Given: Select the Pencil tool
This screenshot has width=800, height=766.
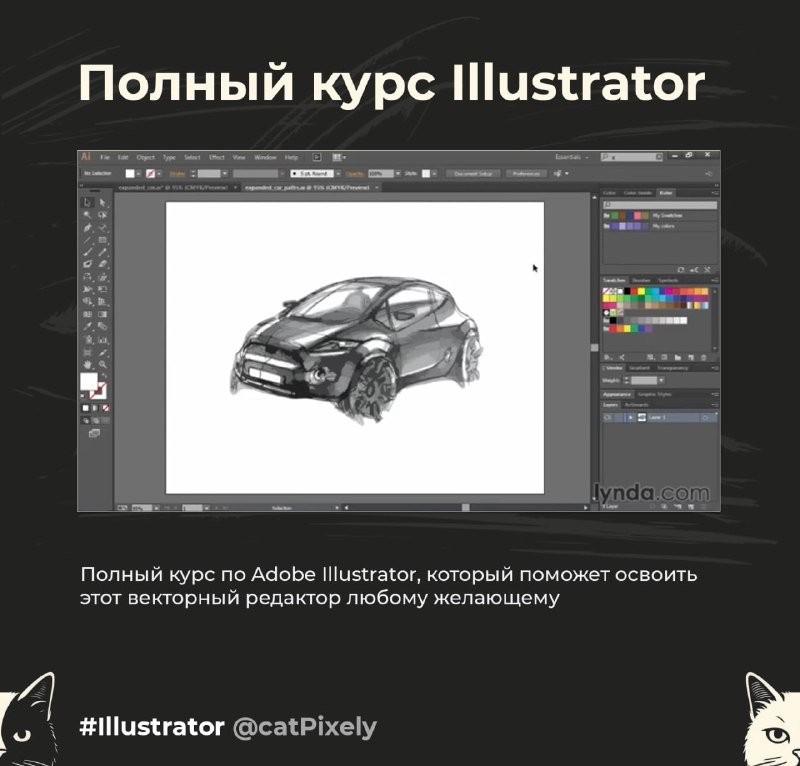Looking at the screenshot, I should click(x=103, y=252).
